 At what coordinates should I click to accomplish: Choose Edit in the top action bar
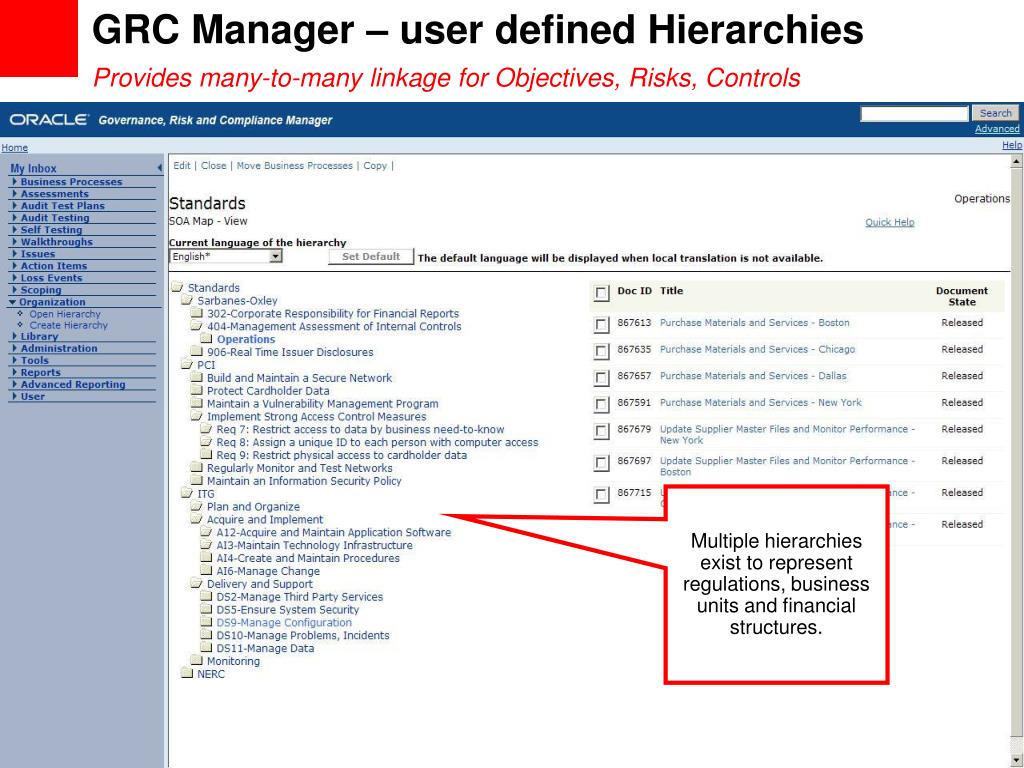182,166
